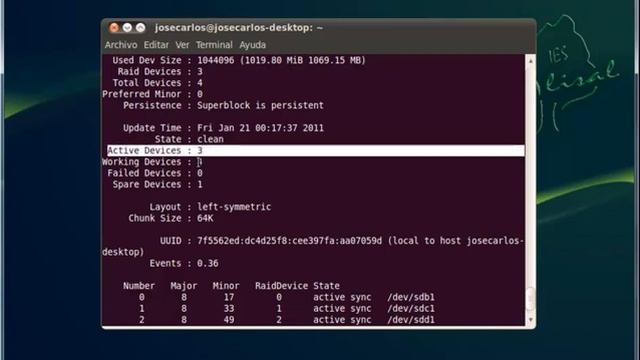
Task: Click the 'Used Dev Size' line
Action: pyautogui.click(x=239, y=60)
